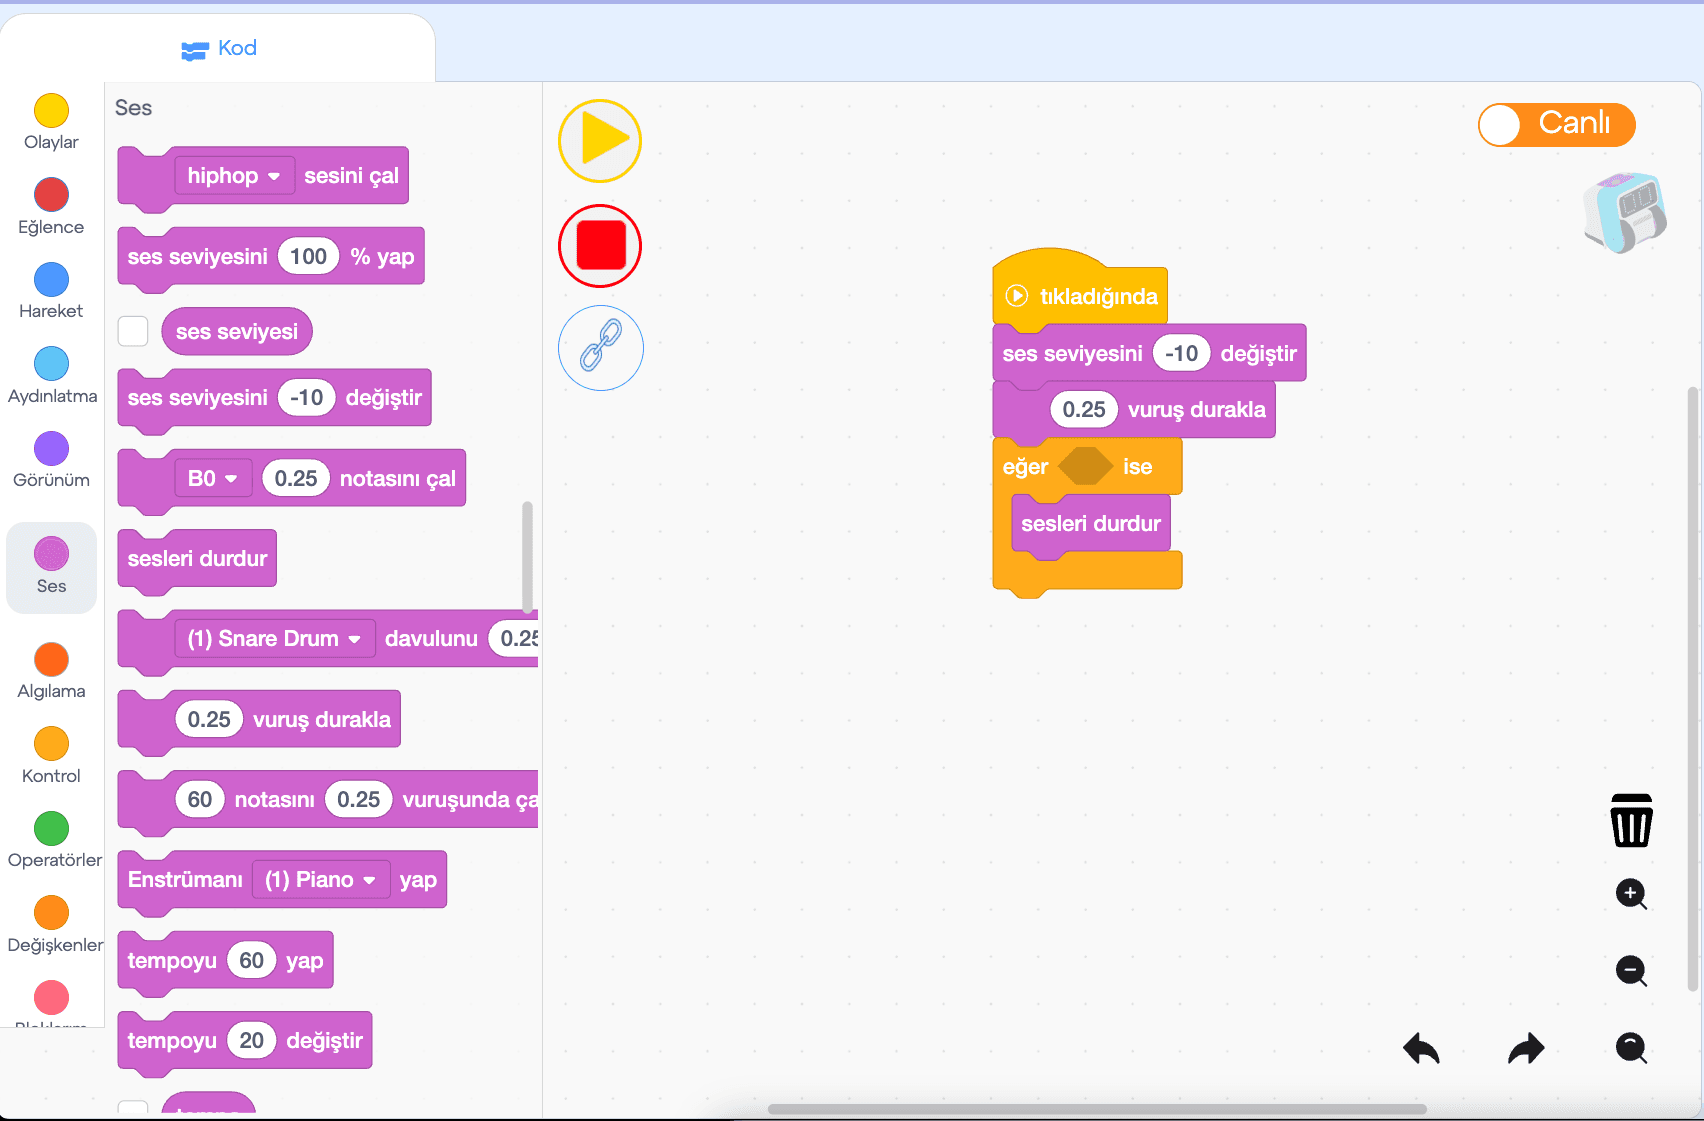Open the Değişkenler block category
The height and width of the screenshot is (1121, 1704).
click(x=54, y=925)
